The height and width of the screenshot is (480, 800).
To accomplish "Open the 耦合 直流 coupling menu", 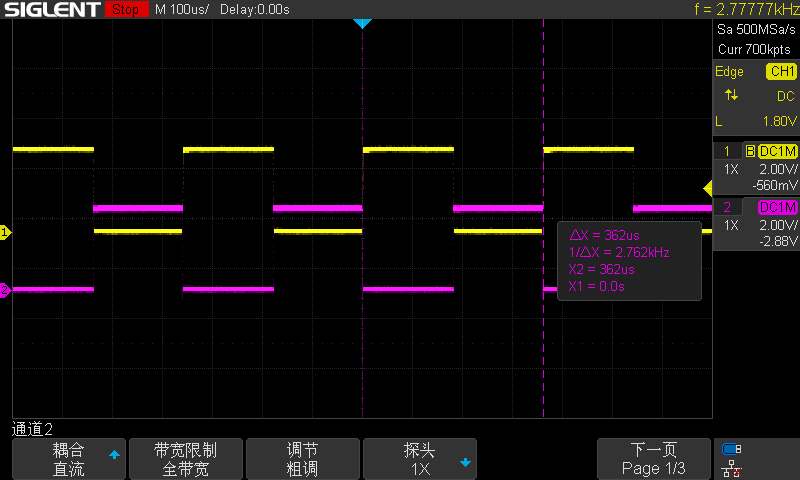I will click(69, 459).
